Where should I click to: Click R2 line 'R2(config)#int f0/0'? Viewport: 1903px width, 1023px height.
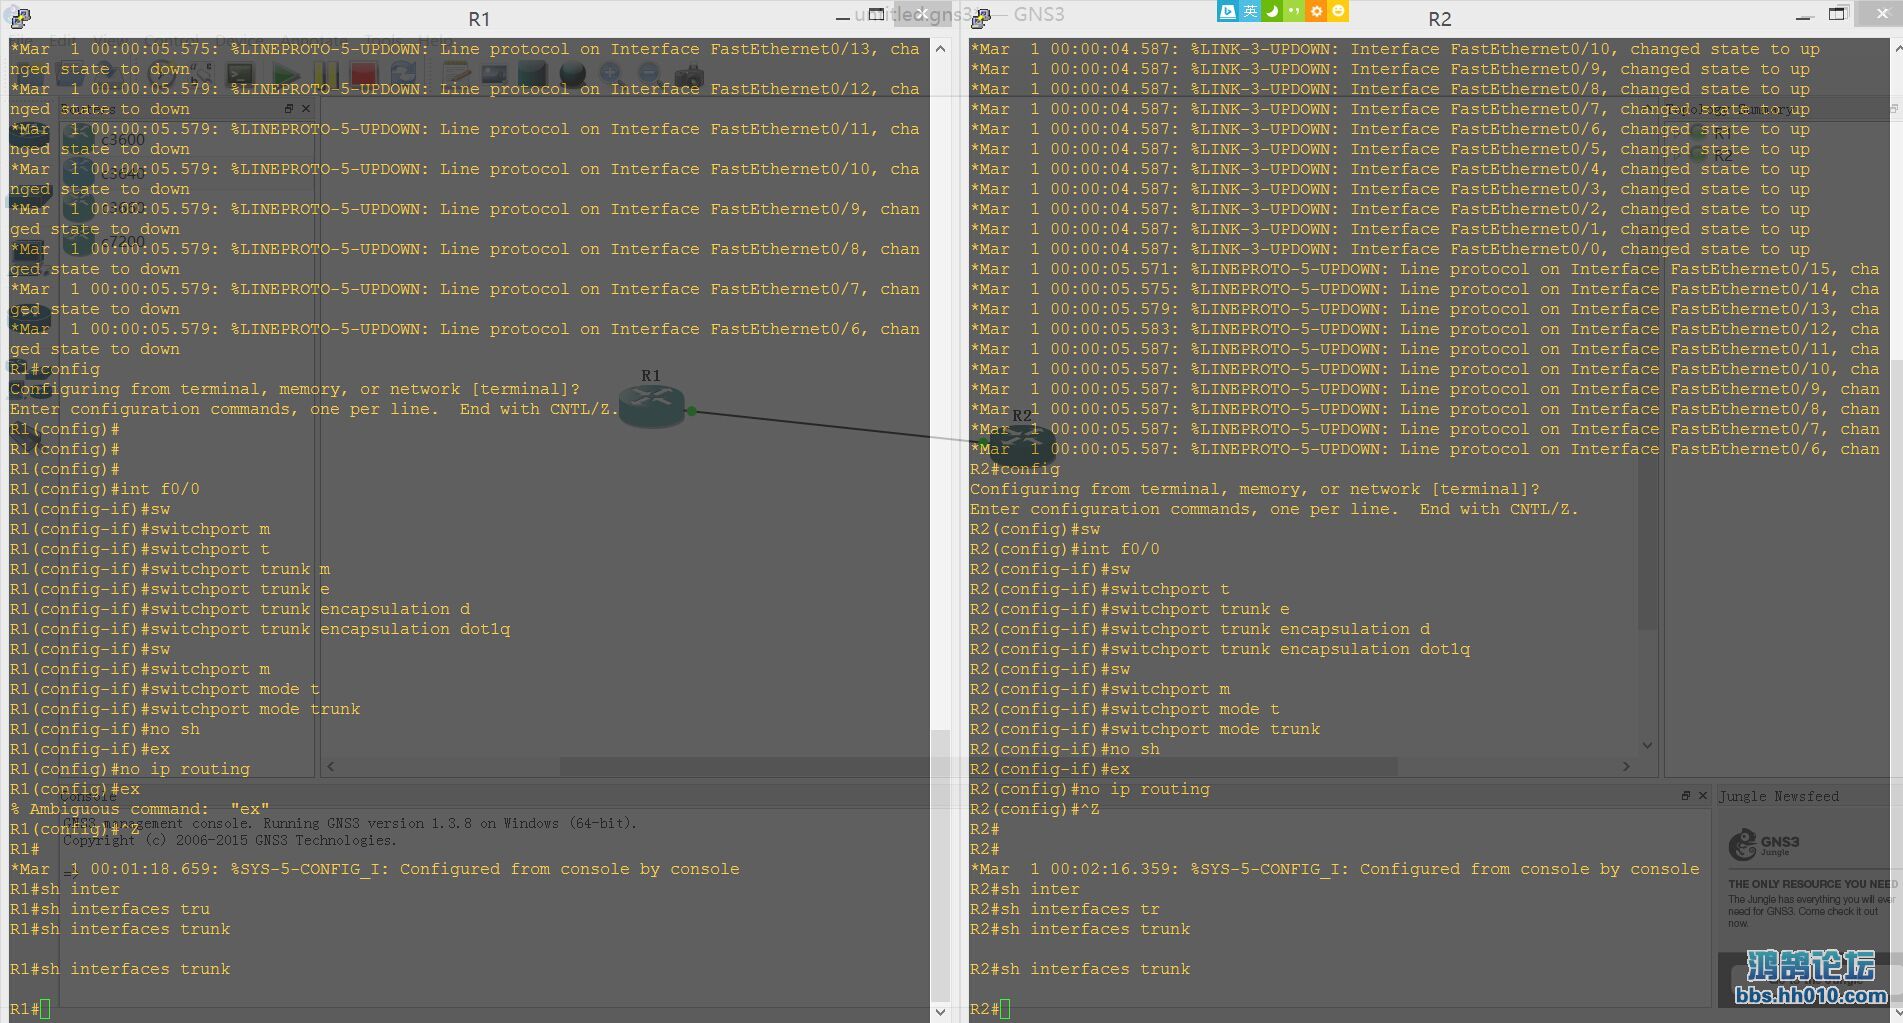pyautogui.click(x=1065, y=549)
